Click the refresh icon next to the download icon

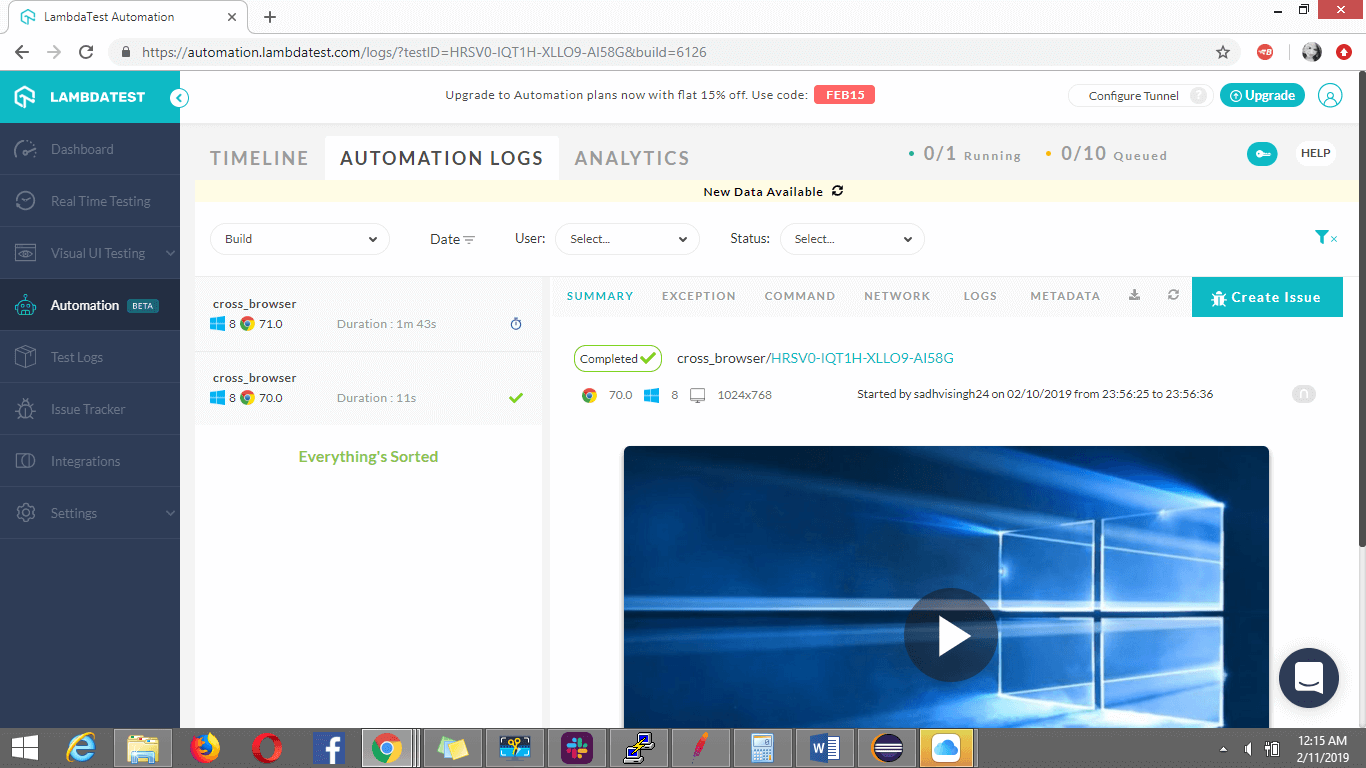tap(1173, 296)
